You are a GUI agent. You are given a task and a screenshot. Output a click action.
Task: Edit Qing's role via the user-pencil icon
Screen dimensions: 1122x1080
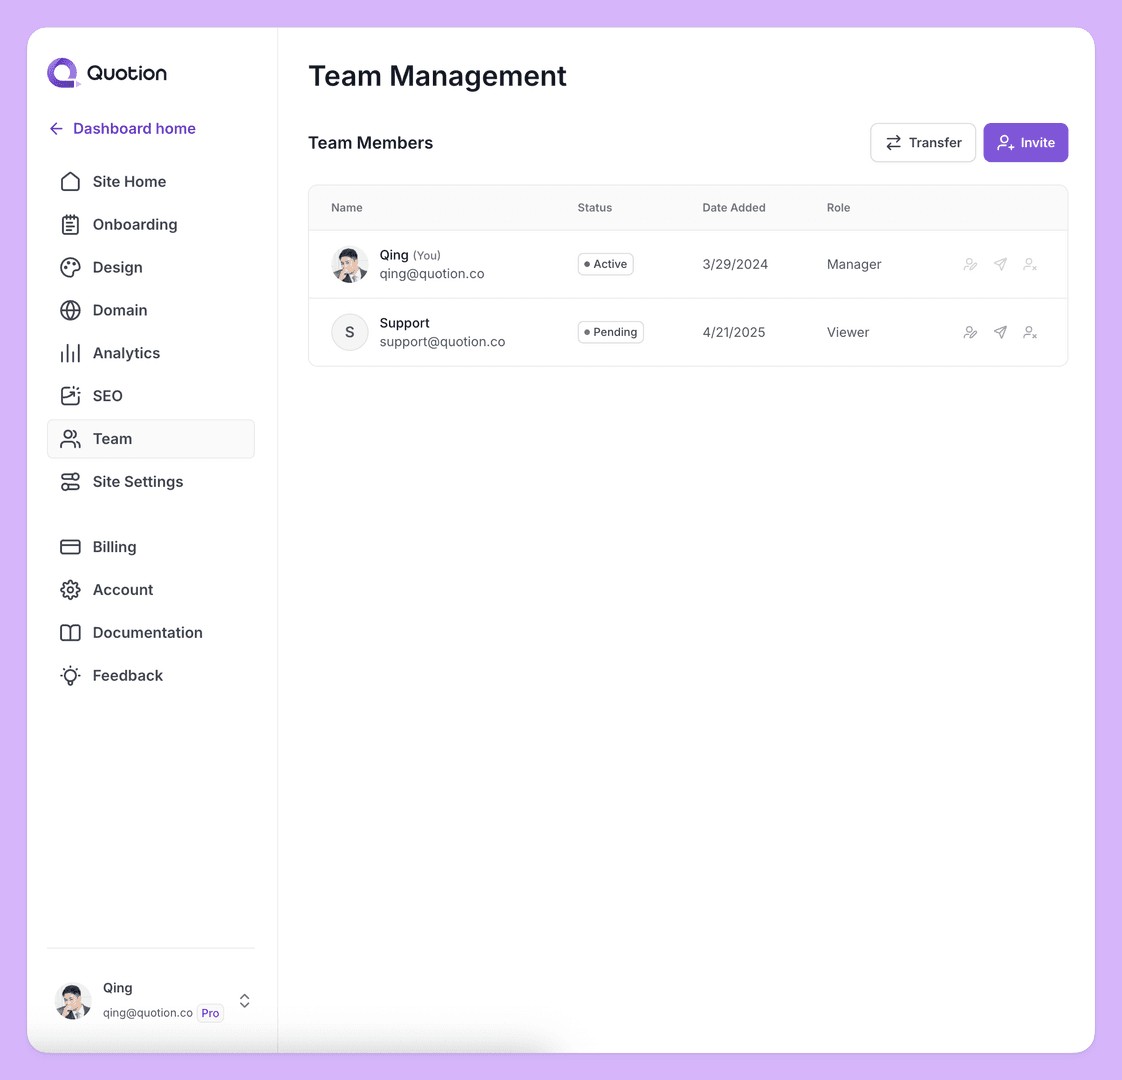[x=970, y=264]
